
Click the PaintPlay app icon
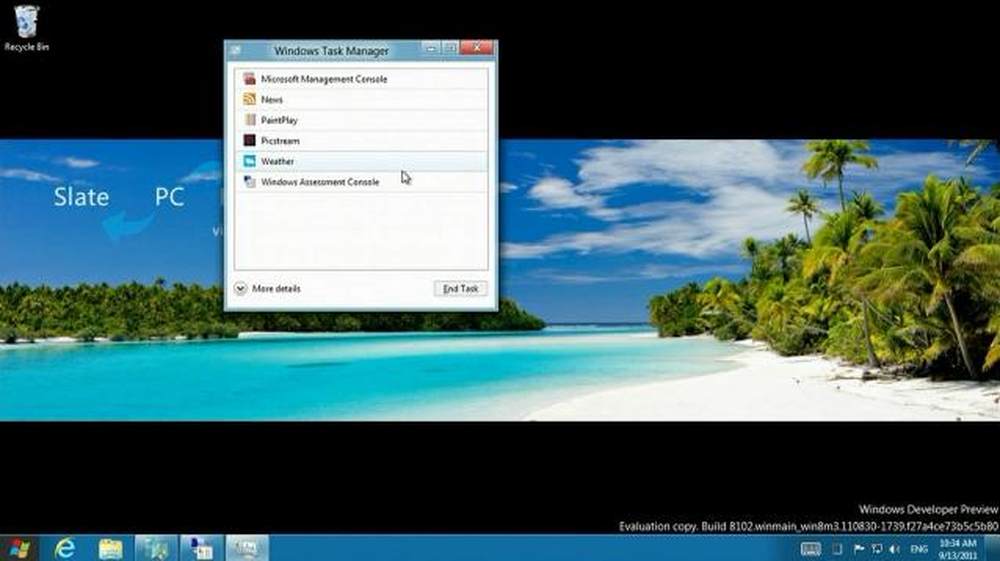(x=249, y=119)
